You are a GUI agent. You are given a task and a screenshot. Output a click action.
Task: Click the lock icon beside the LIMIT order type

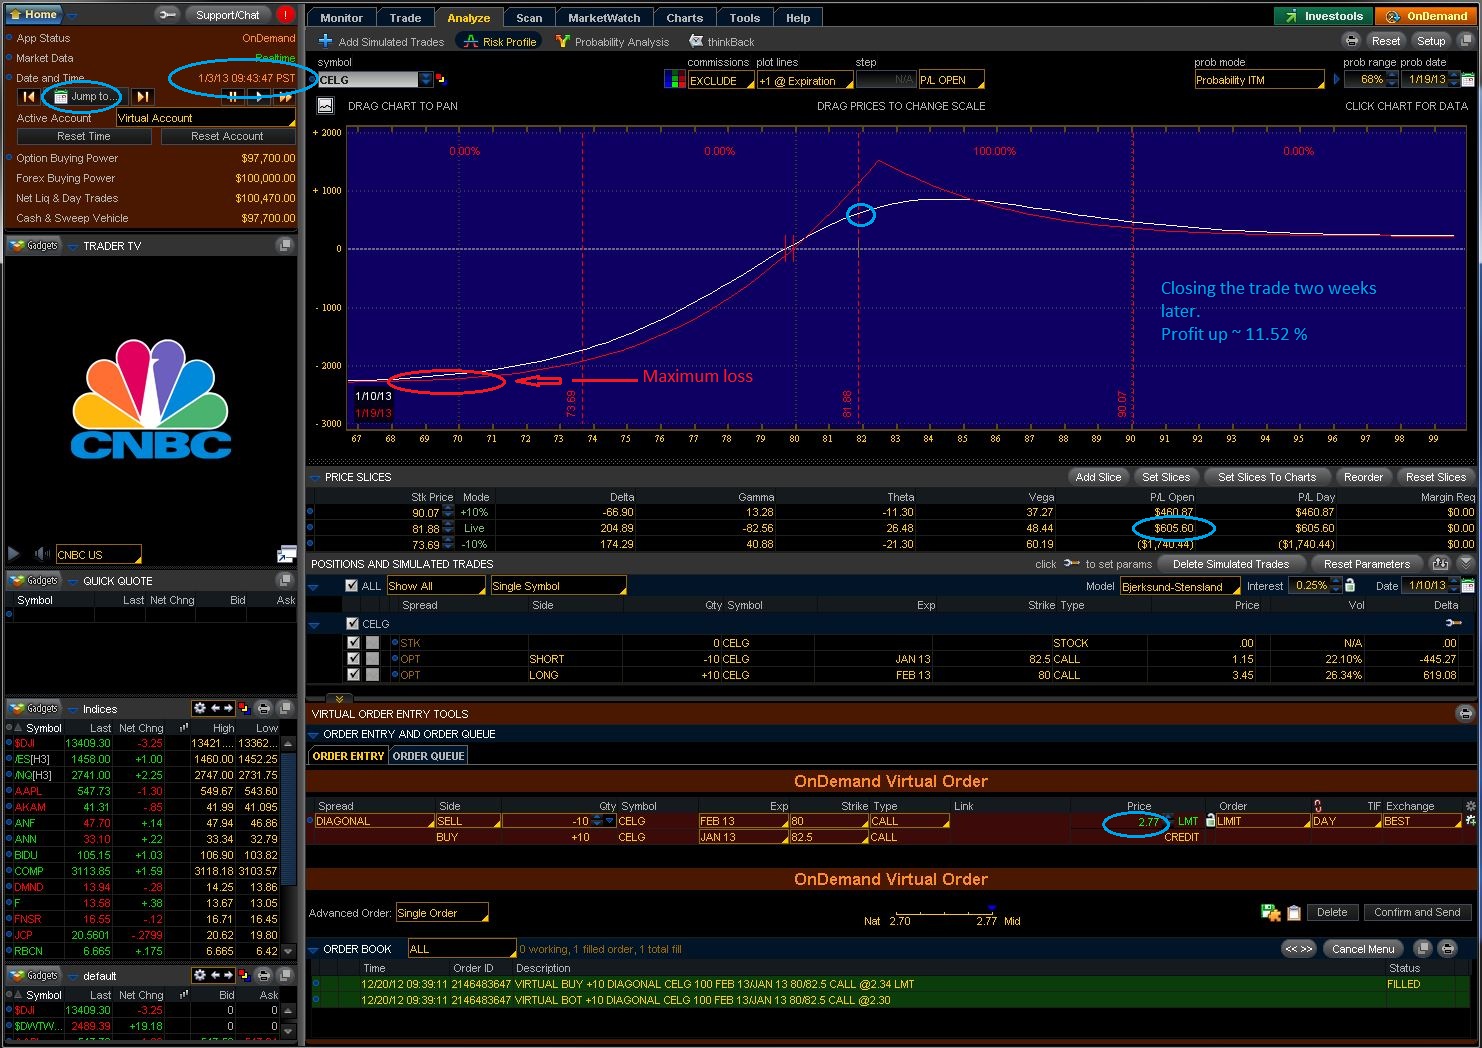1210,821
